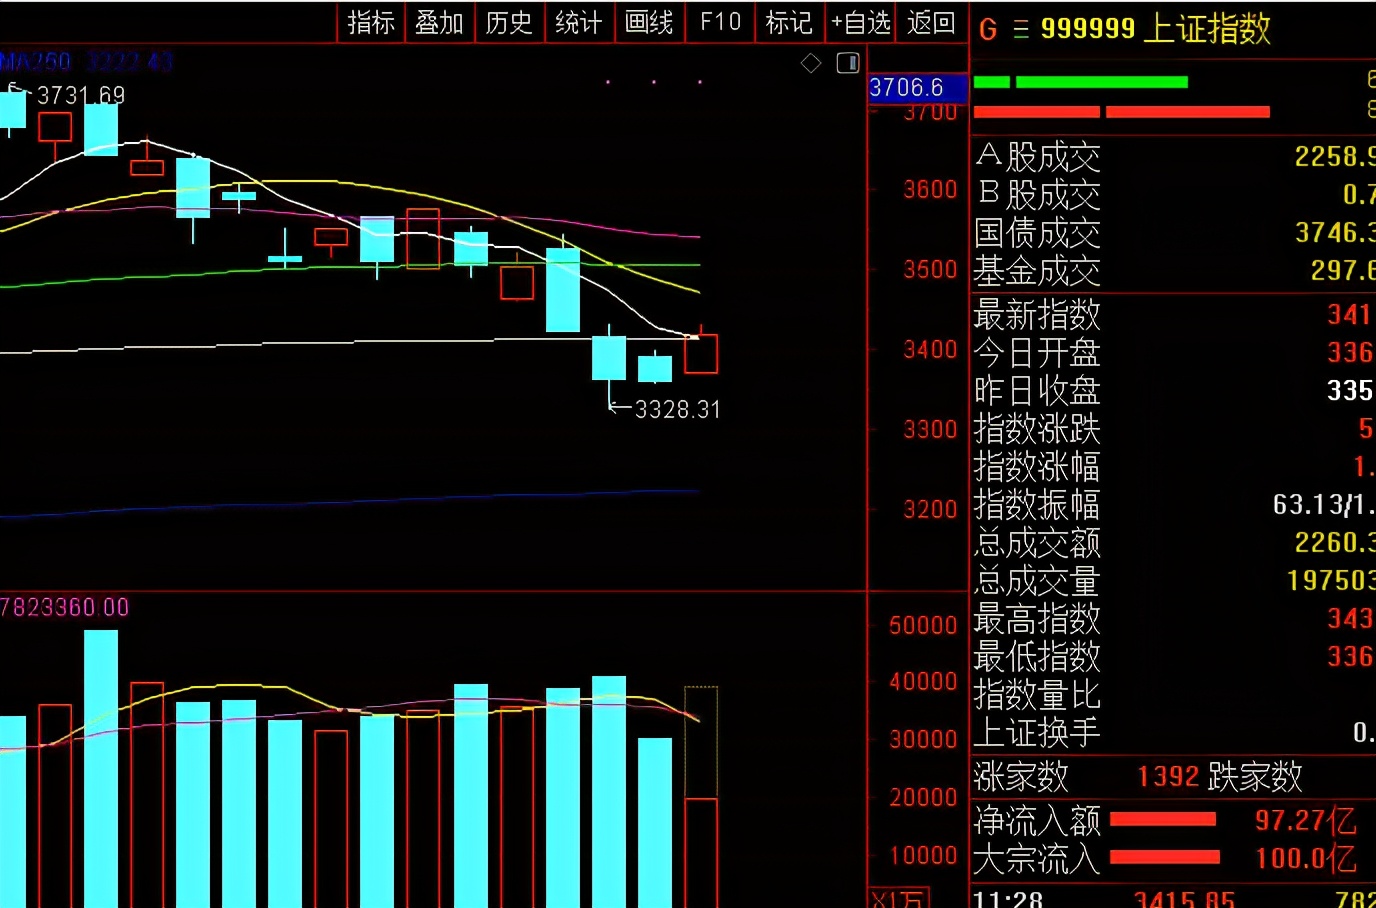Select the 画线 draw line tool
The height and width of the screenshot is (908, 1376).
pyautogui.click(x=648, y=22)
